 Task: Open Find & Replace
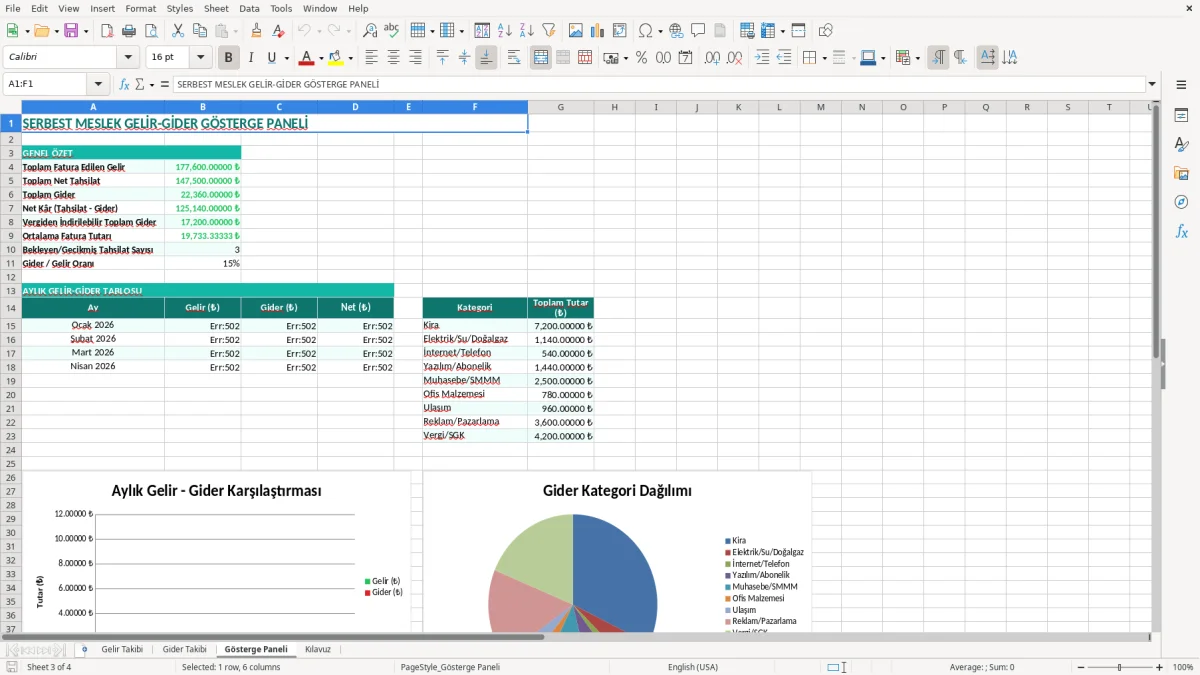point(370,31)
